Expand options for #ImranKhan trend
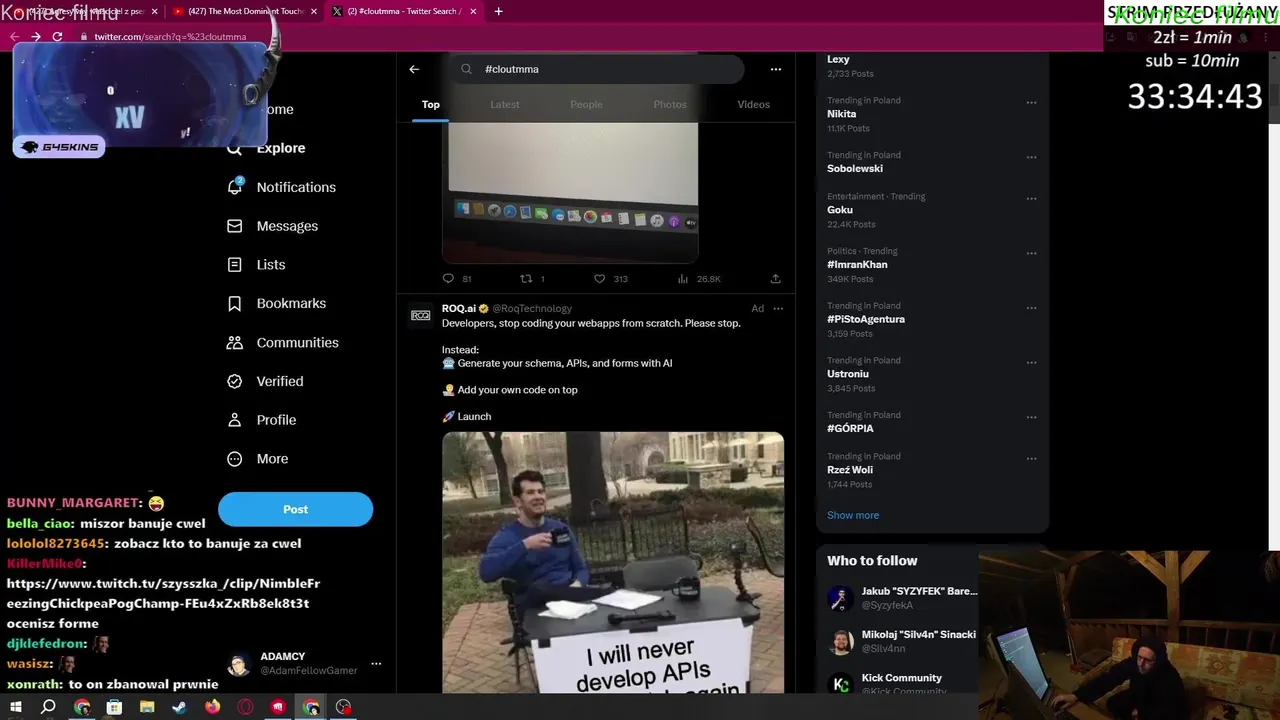 1031,253
